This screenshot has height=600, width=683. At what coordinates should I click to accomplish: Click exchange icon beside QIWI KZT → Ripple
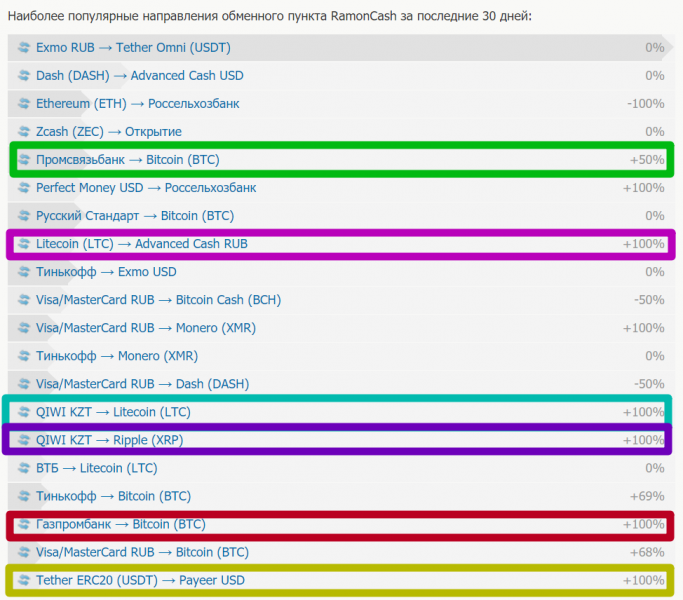[24, 440]
